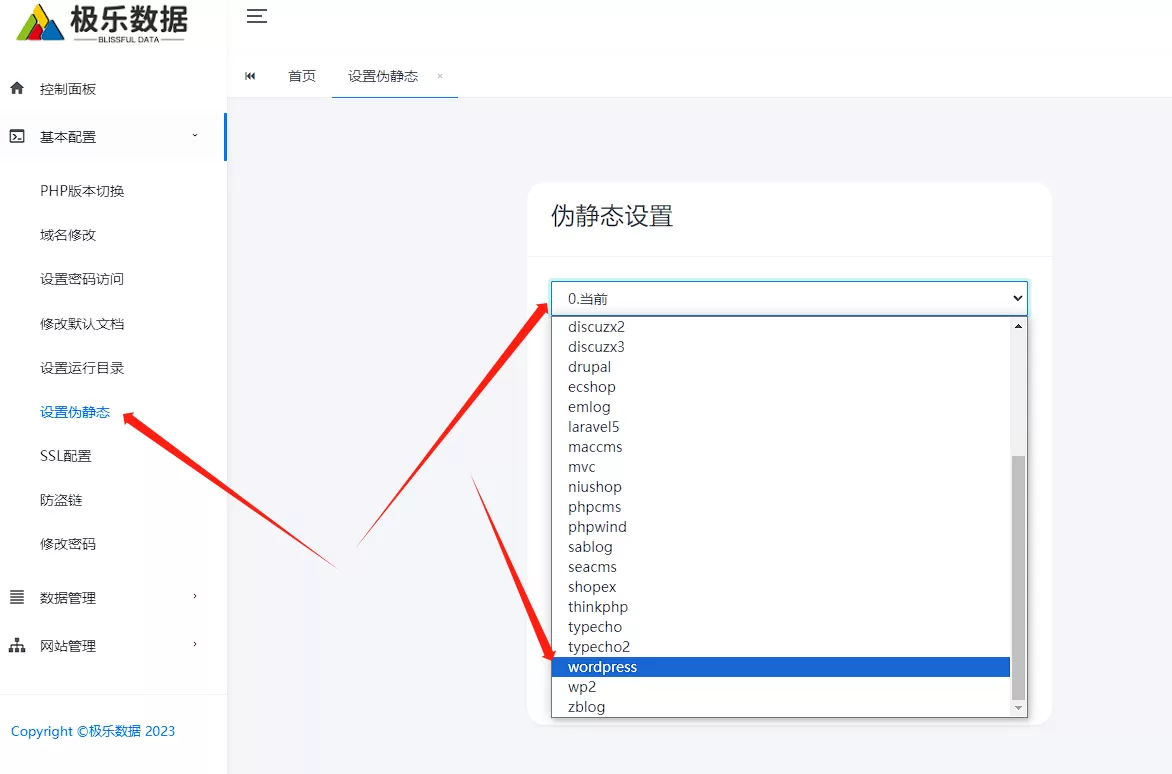This screenshot has height=774, width=1172.
Task: Close the 设置伪静态 tab
Action: pyautogui.click(x=440, y=75)
